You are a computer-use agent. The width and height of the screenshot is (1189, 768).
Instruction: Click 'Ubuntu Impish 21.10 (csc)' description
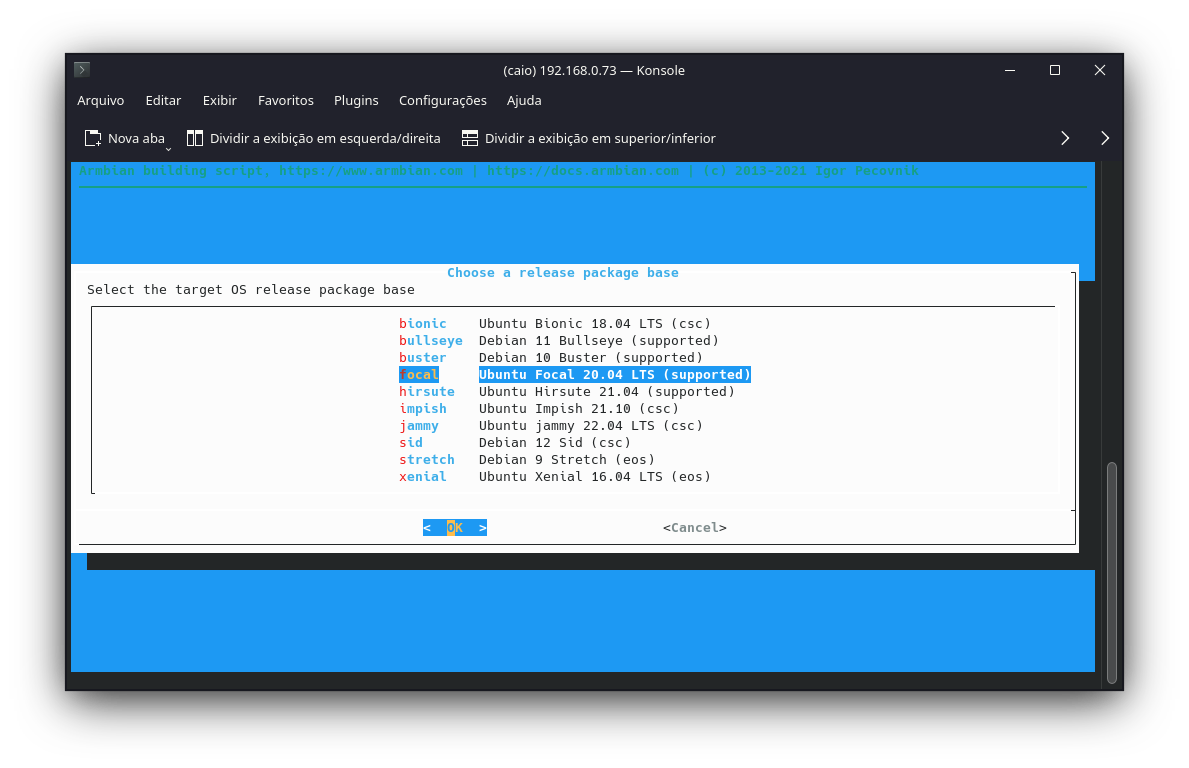point(579,409)
